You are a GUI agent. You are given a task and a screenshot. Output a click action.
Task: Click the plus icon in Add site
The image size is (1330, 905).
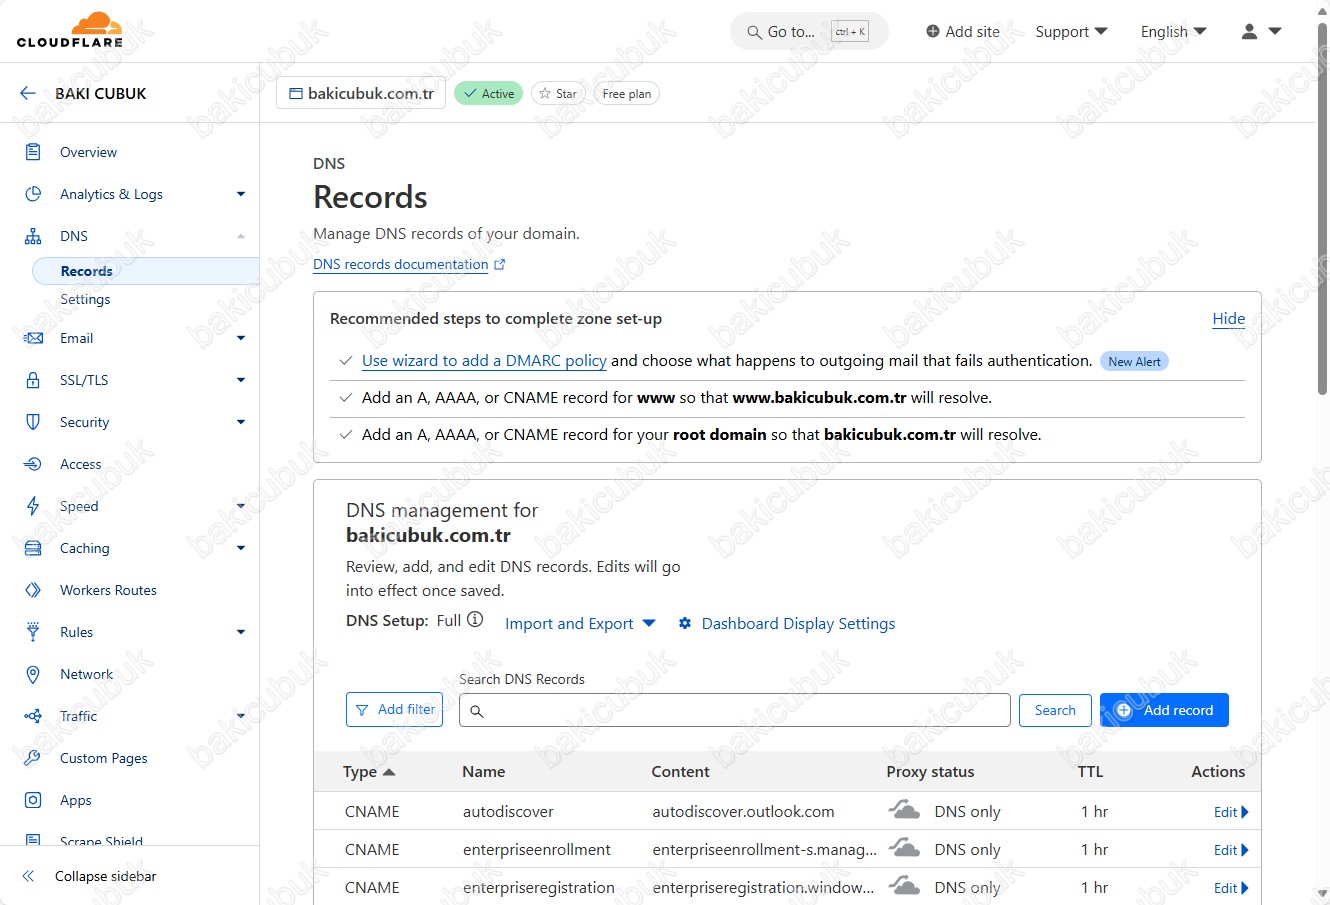(933, 31)
